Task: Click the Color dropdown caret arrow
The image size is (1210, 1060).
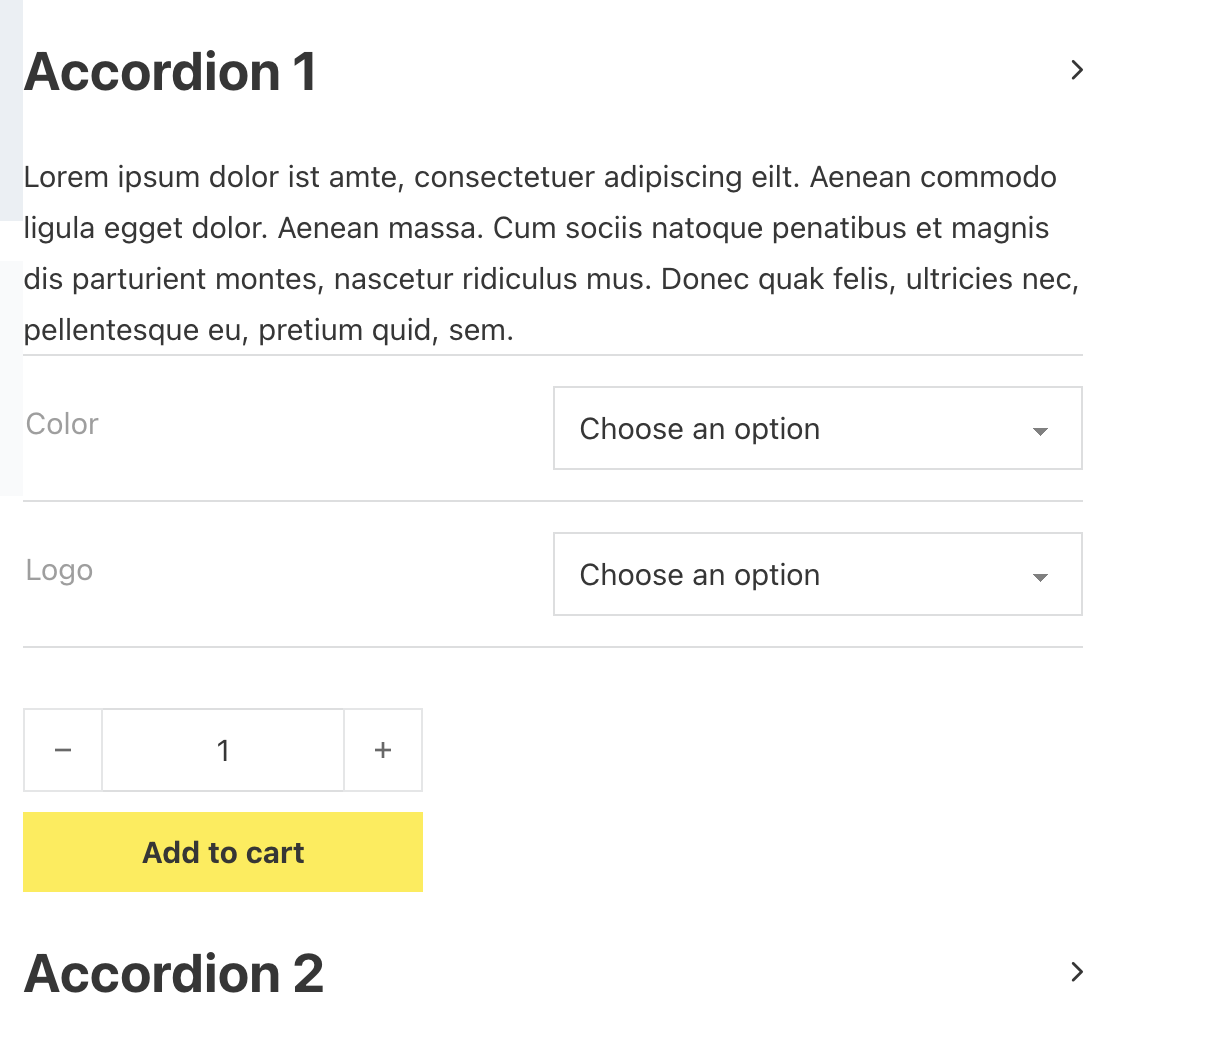Action: pos(1040,431)
